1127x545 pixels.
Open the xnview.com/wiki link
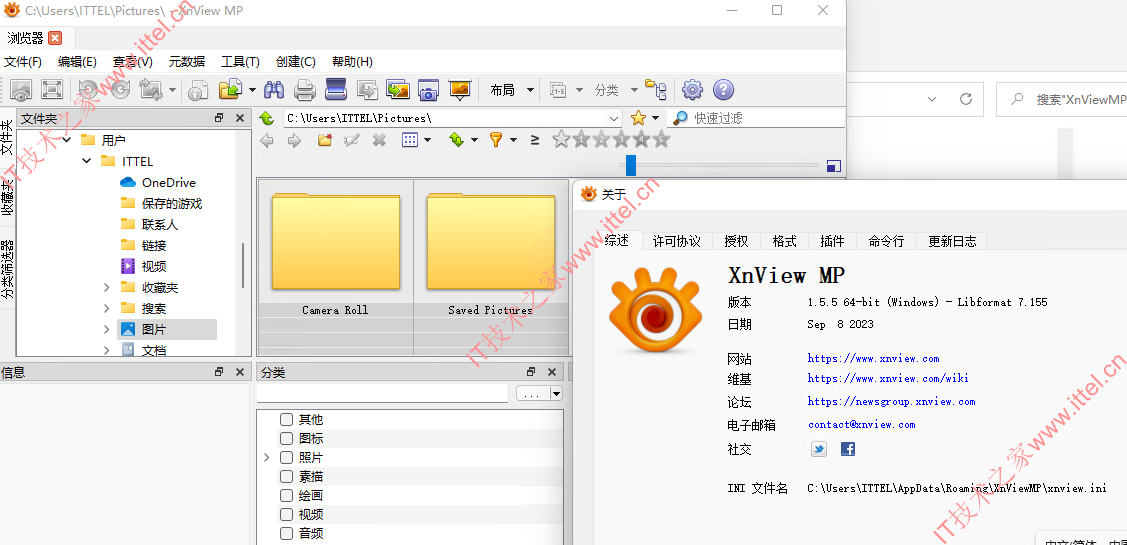click(x=888, y=378)
